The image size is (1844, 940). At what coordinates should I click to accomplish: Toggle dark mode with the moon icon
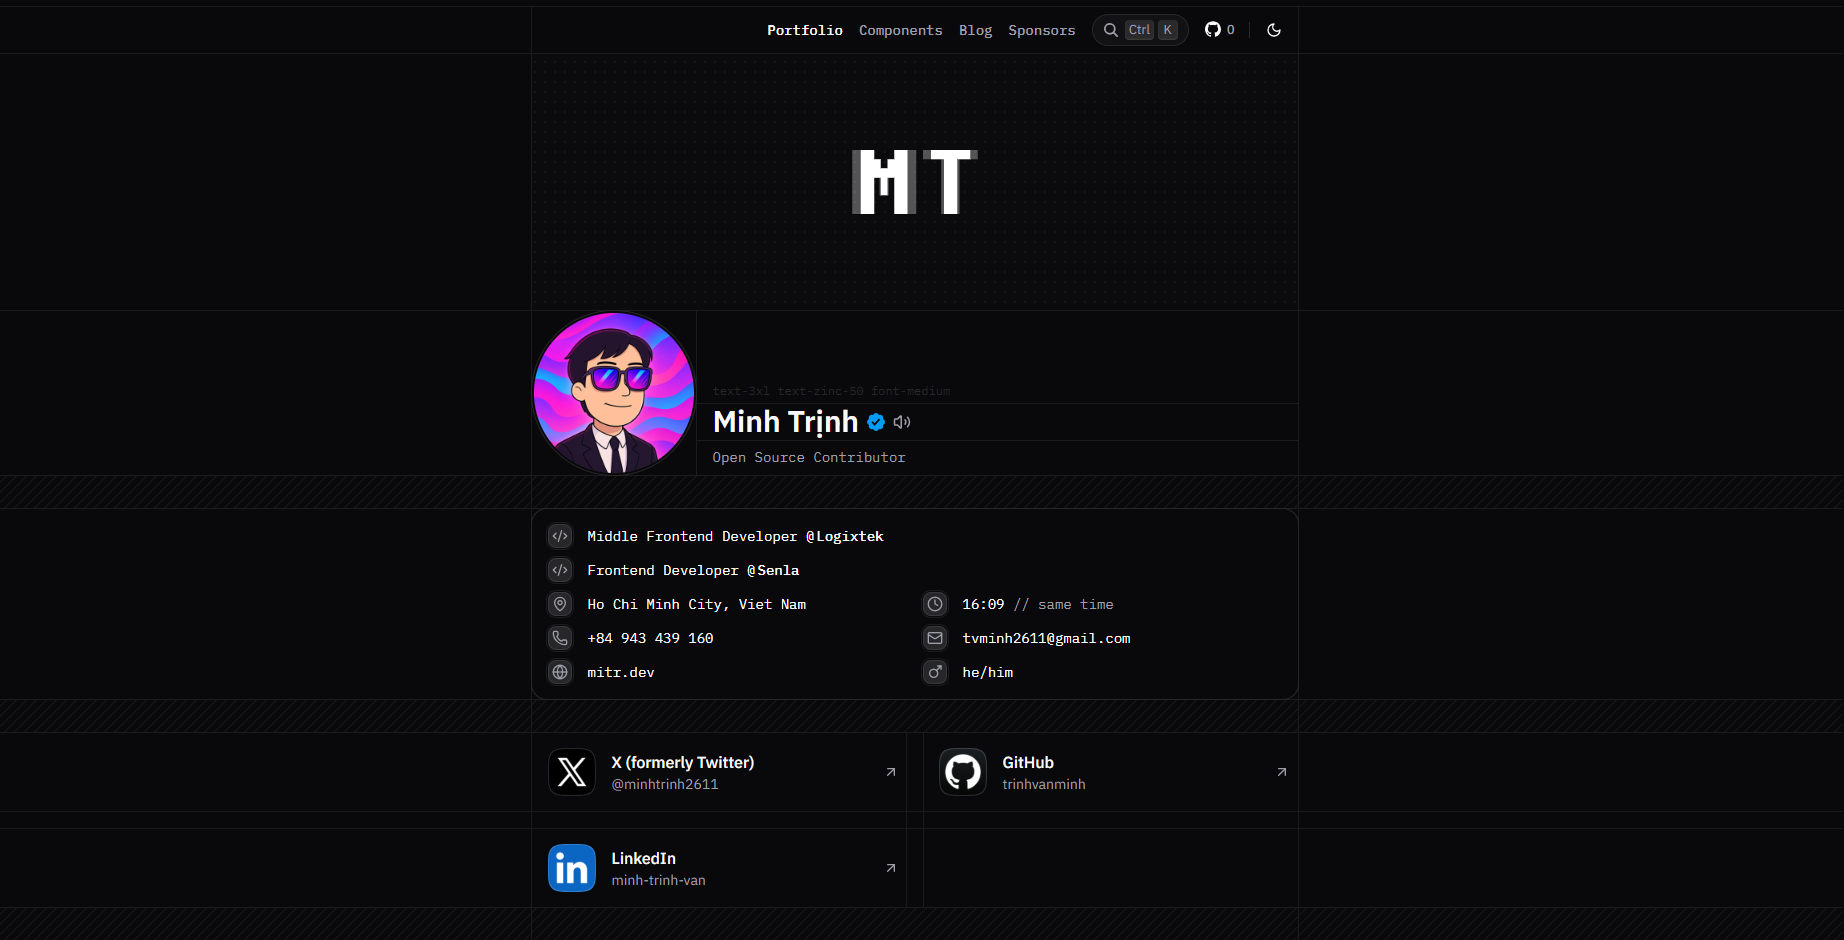click(x=1273, y=29)
